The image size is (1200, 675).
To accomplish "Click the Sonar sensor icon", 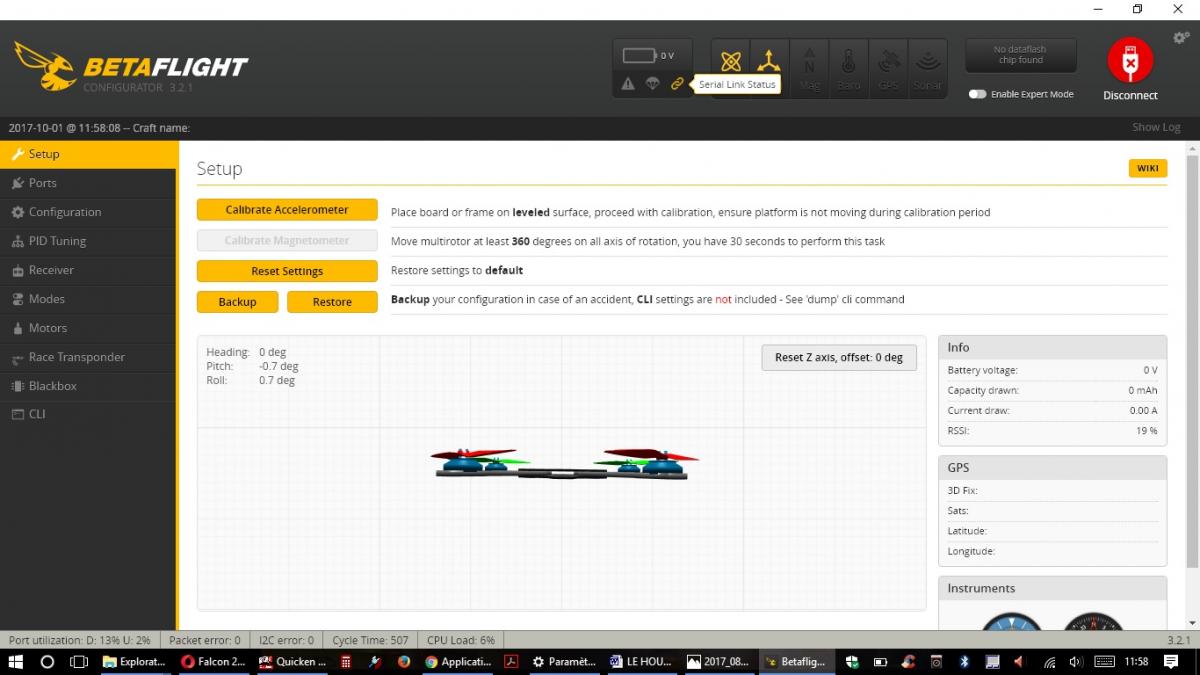I will (927, 67).
